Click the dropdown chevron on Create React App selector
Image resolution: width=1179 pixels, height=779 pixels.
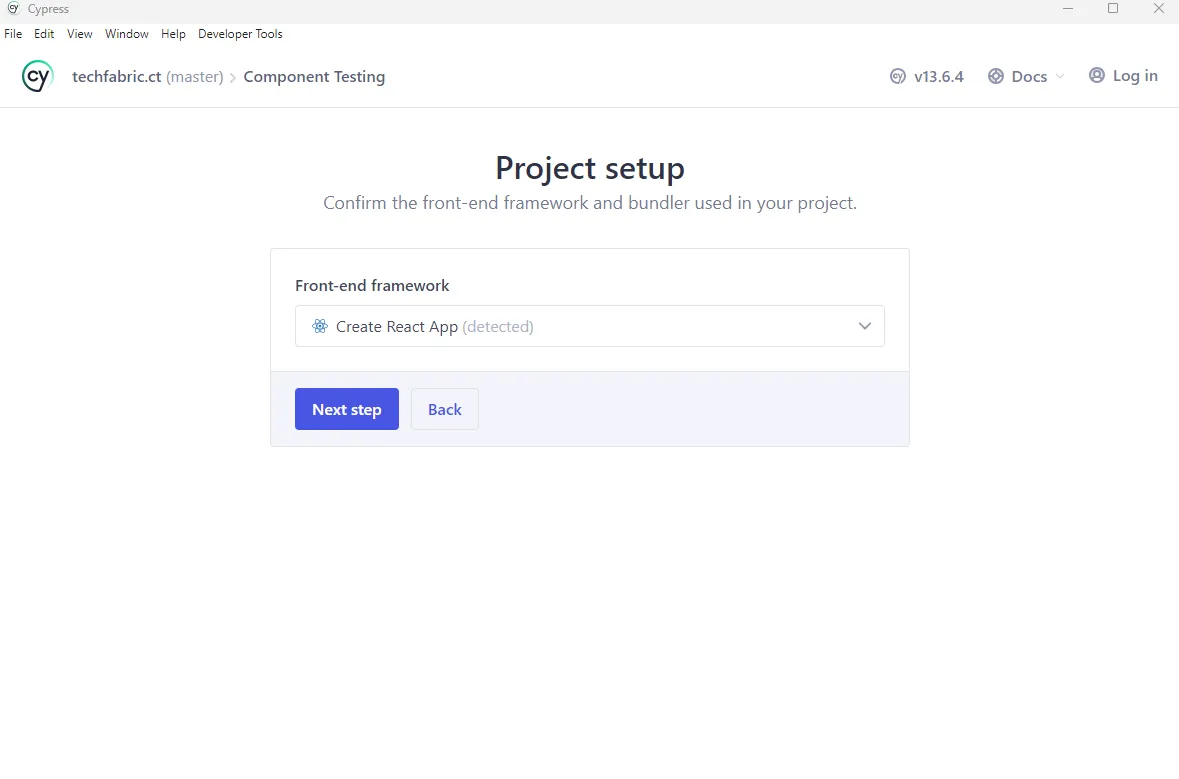864,326
